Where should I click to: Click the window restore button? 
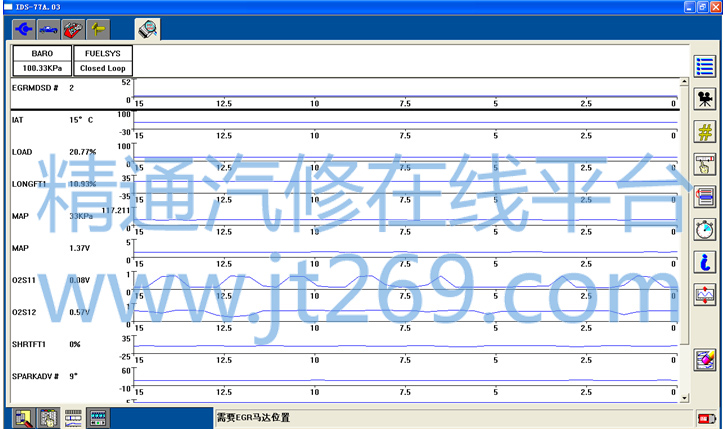702,7
